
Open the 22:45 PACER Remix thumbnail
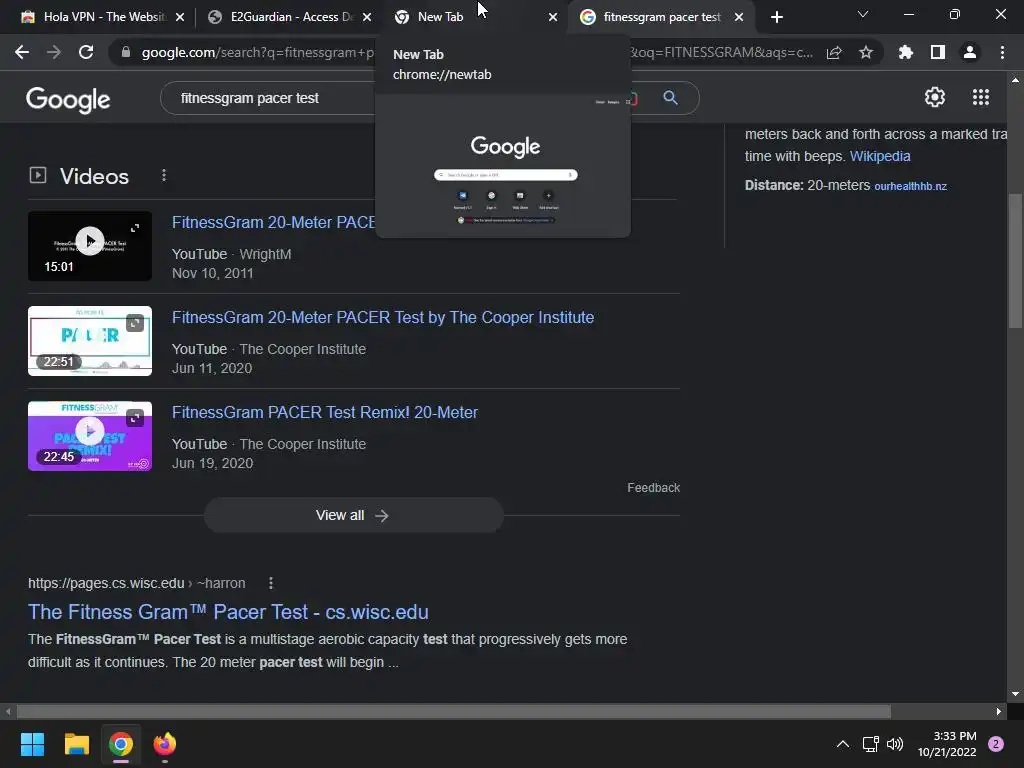89,436
